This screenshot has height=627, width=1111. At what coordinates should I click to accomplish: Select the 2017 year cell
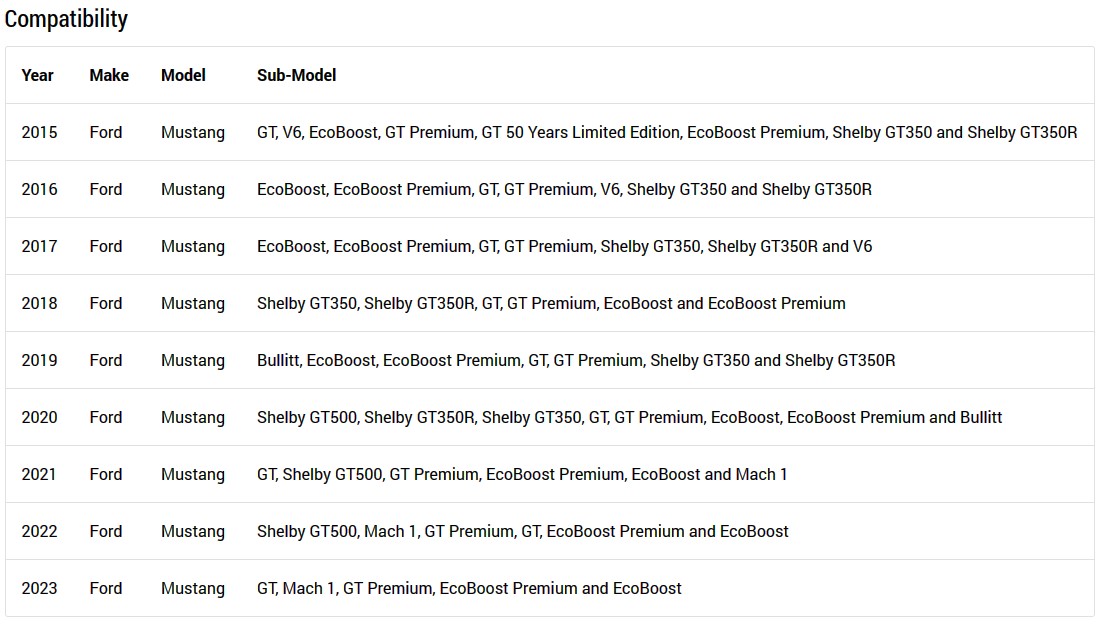pyautogui.click(x=39, y=247)
